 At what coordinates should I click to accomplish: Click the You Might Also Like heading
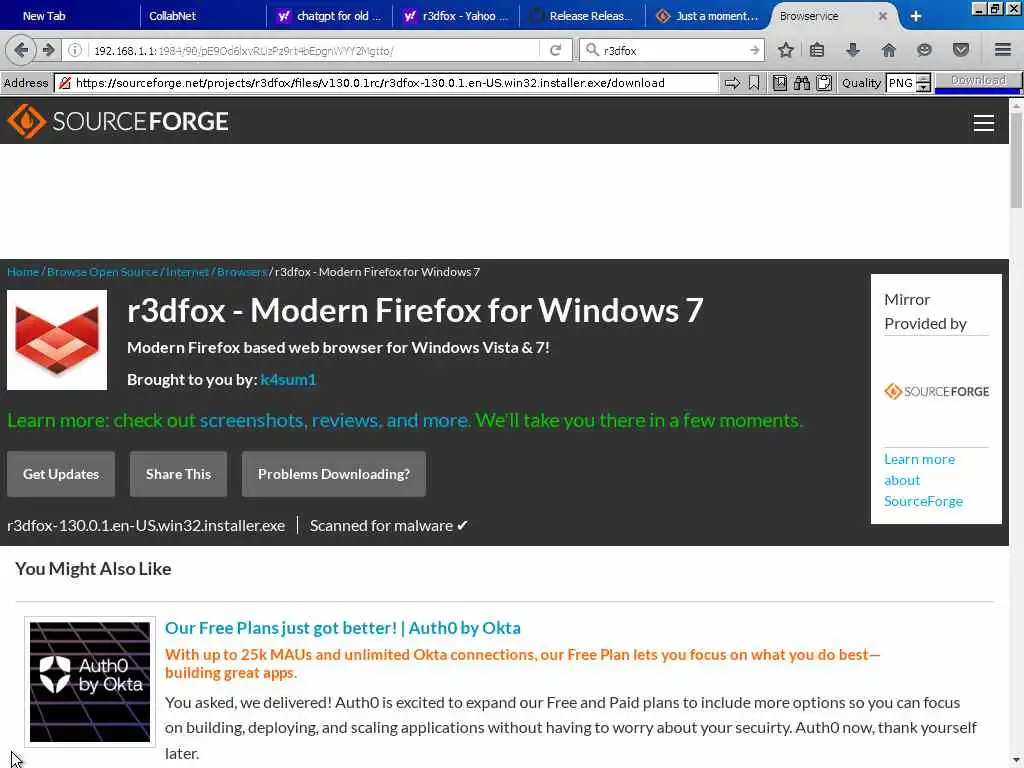93,569
